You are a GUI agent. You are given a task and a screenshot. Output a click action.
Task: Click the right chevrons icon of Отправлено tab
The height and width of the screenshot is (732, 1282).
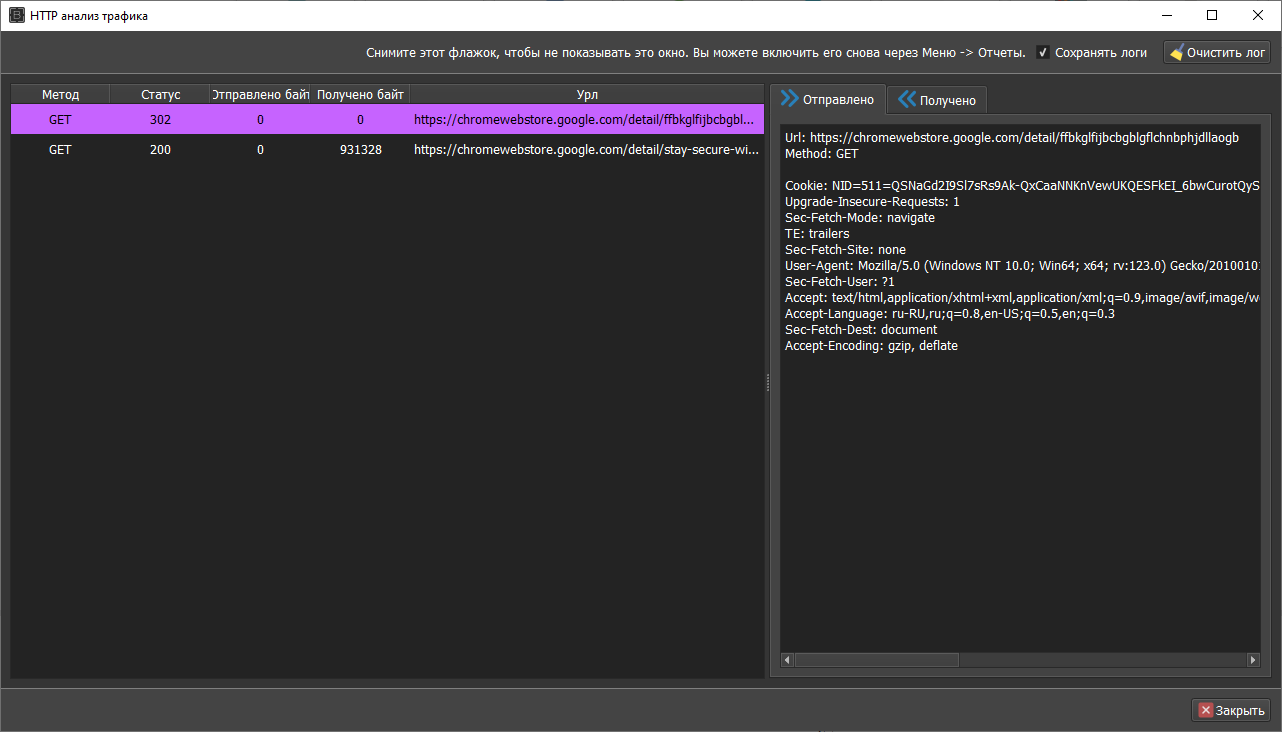pyautogui.click(x=790, y=99)
